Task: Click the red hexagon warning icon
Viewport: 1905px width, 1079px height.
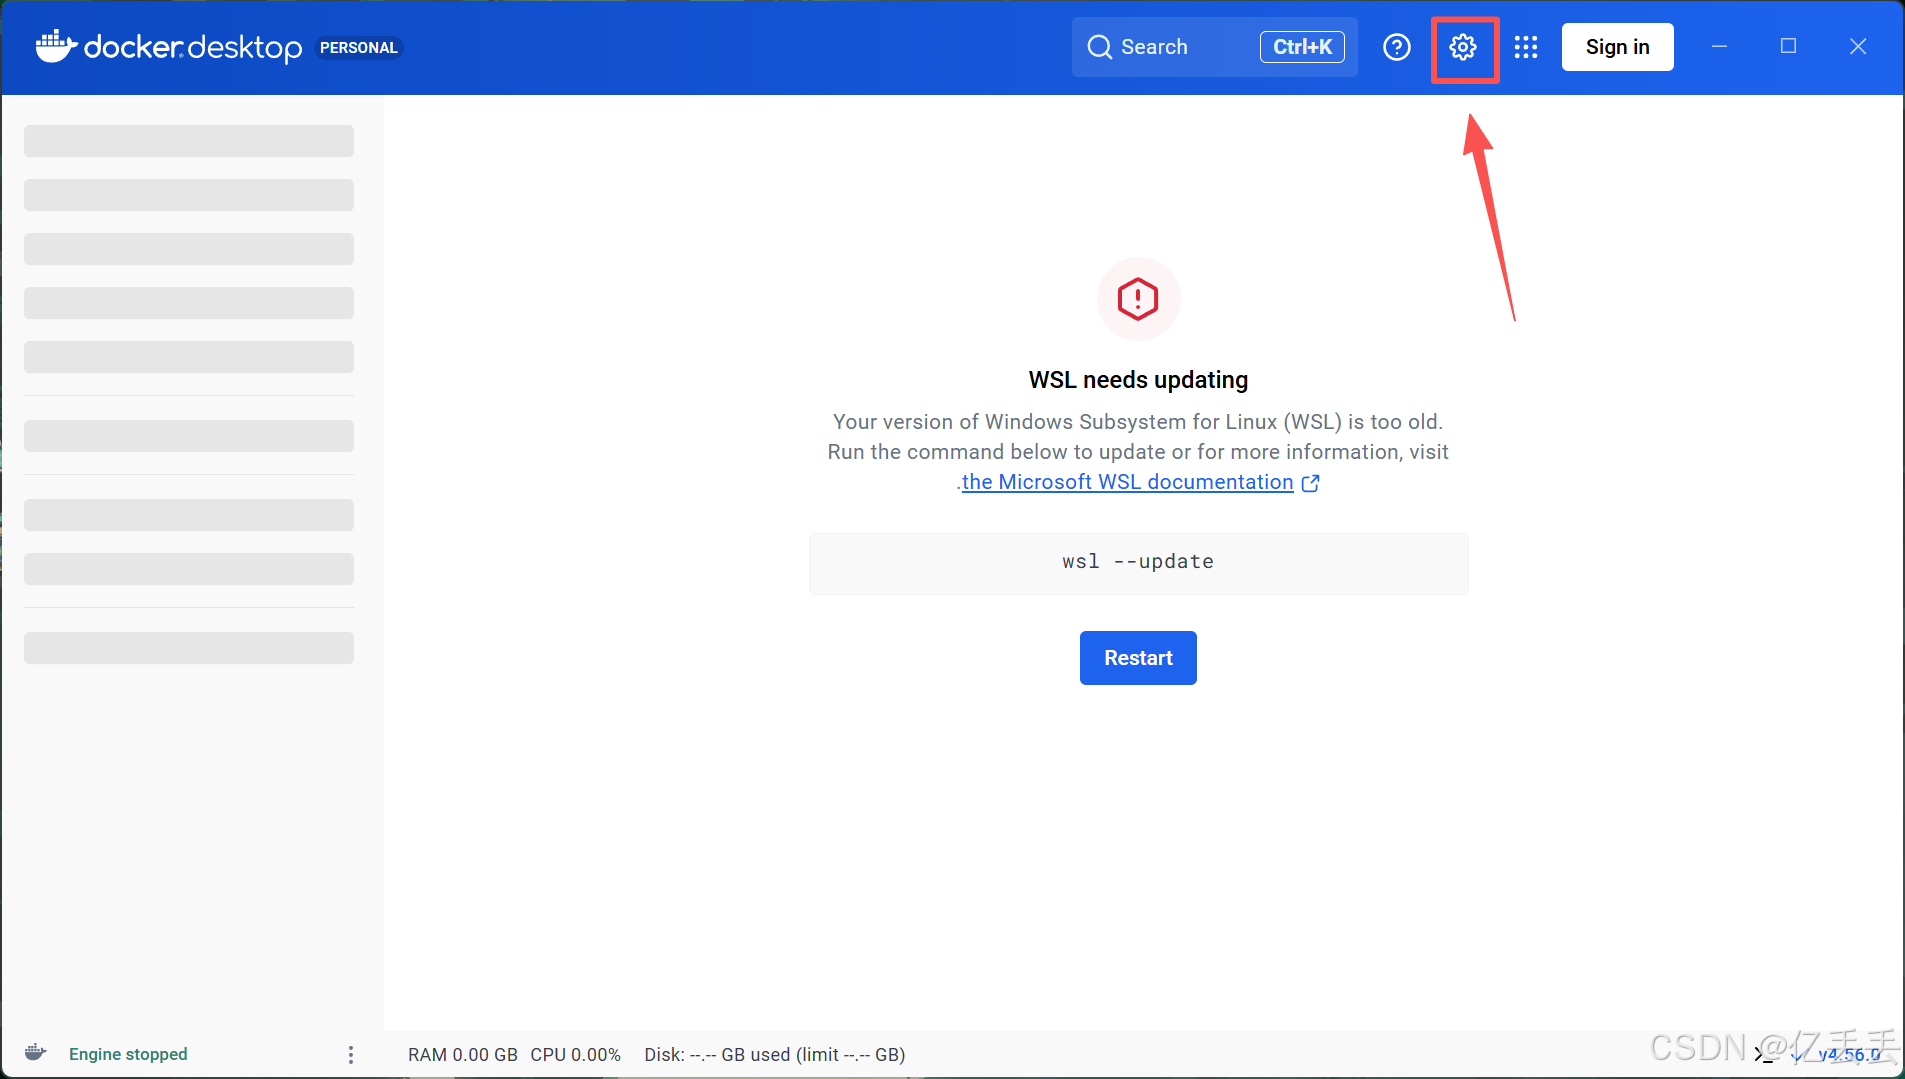Action: 1138,299
